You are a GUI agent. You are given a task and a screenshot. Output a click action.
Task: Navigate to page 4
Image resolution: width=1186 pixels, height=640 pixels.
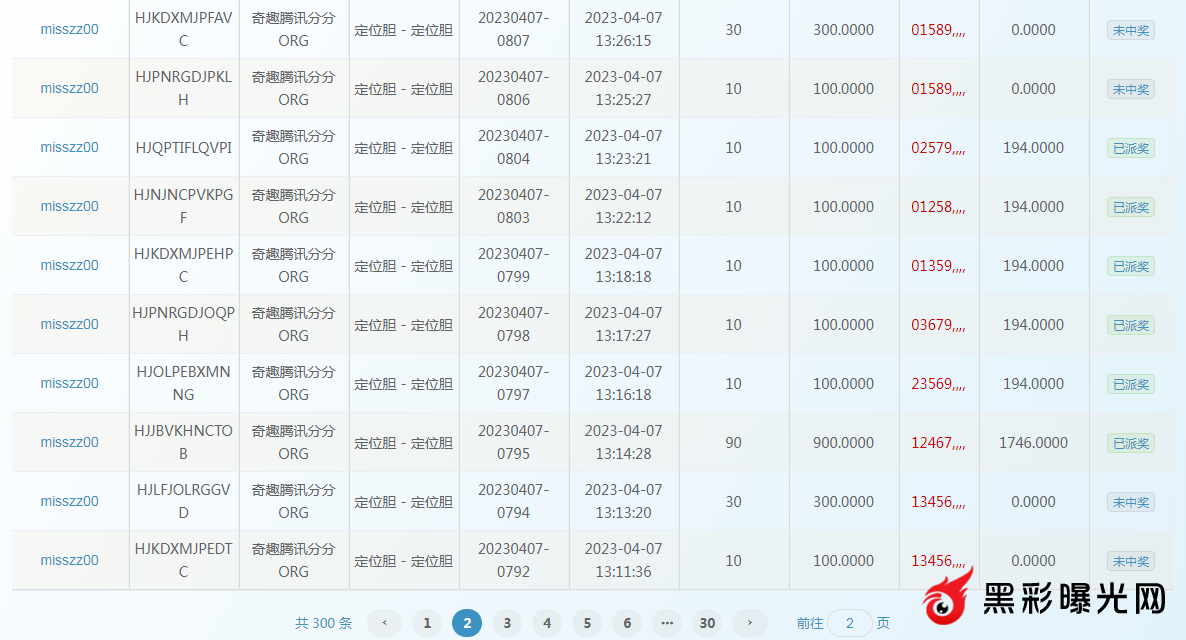547,623
